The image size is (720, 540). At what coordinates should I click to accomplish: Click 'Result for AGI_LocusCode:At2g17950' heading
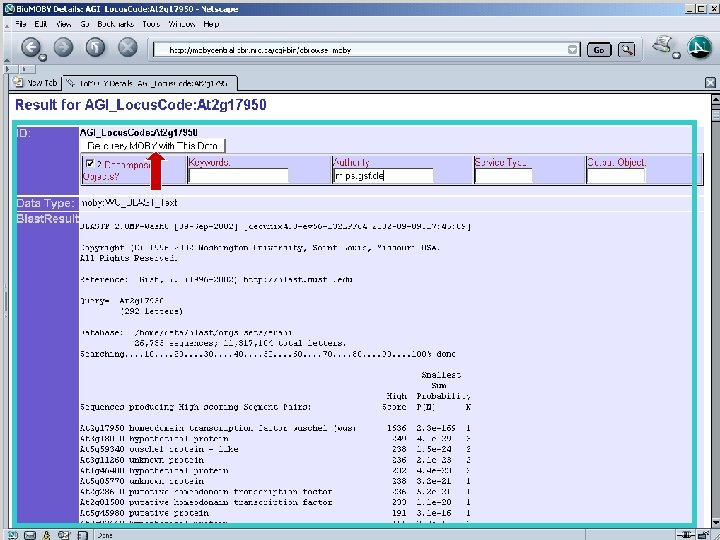pyautogui.click(x=141, y=105)
